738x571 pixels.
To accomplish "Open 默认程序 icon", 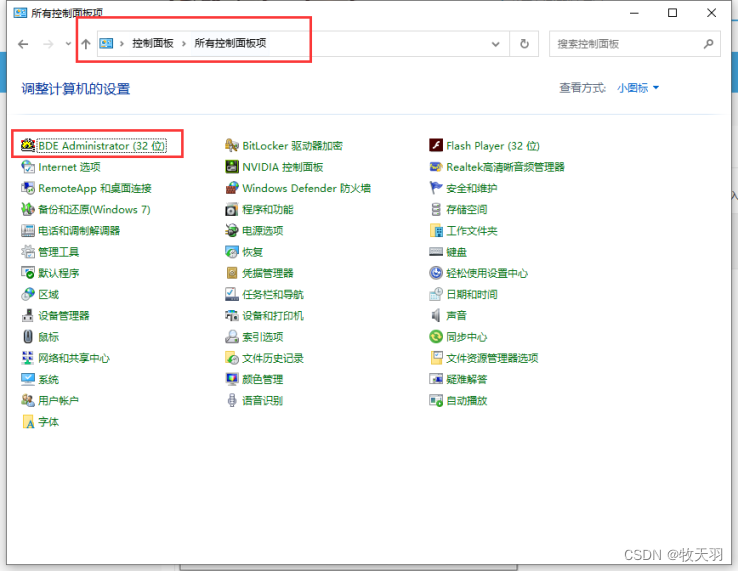I will pos(28,273).
